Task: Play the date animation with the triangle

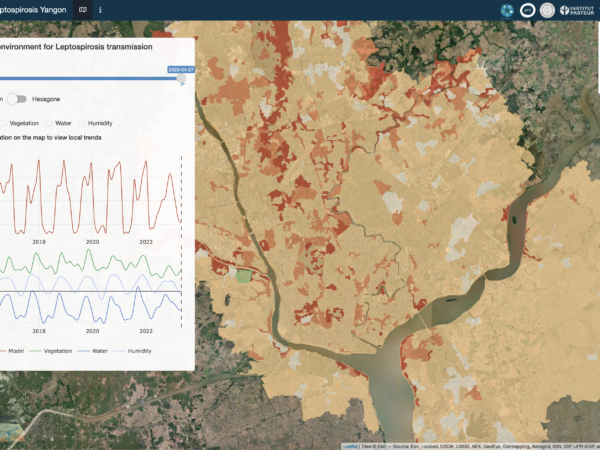Action: tap(183, 84)
